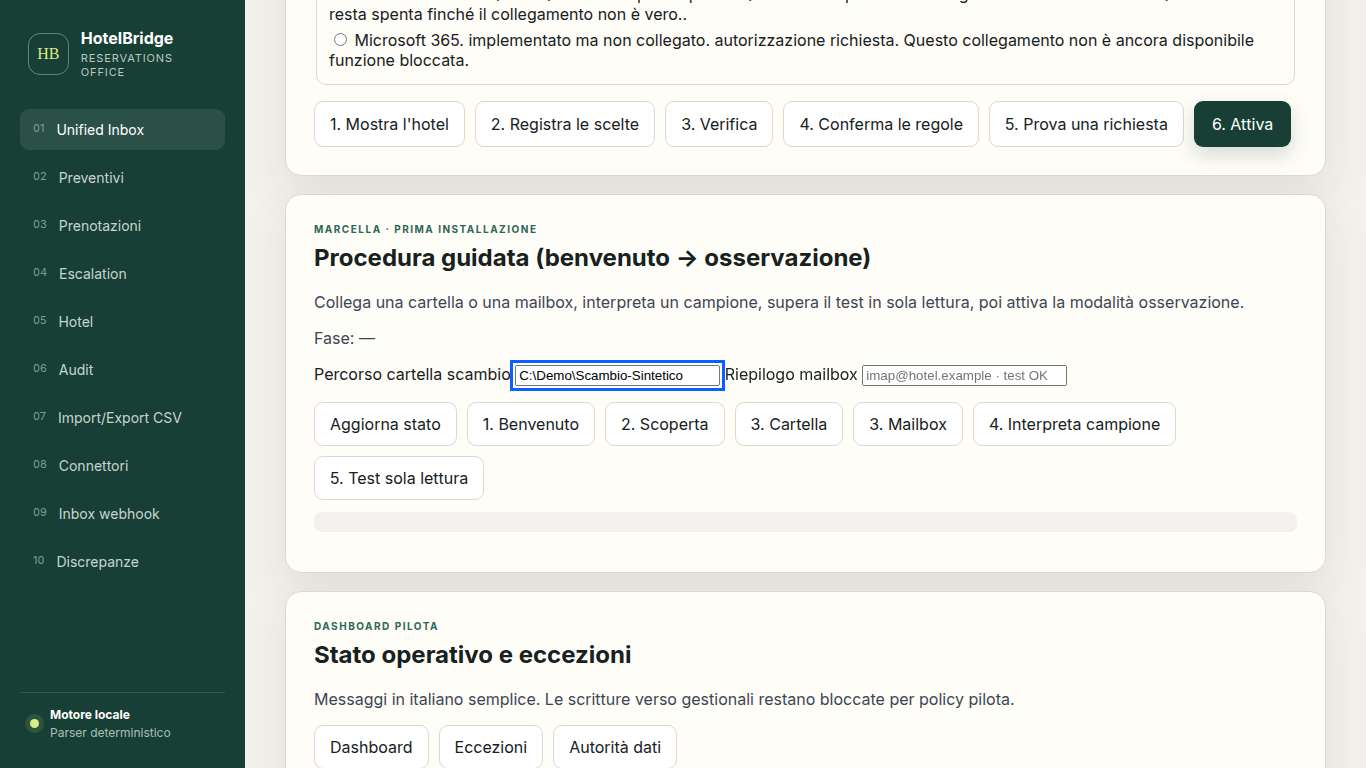
Task: Click '4. Interpreta campione'
Action: [x=1074, y=424]
